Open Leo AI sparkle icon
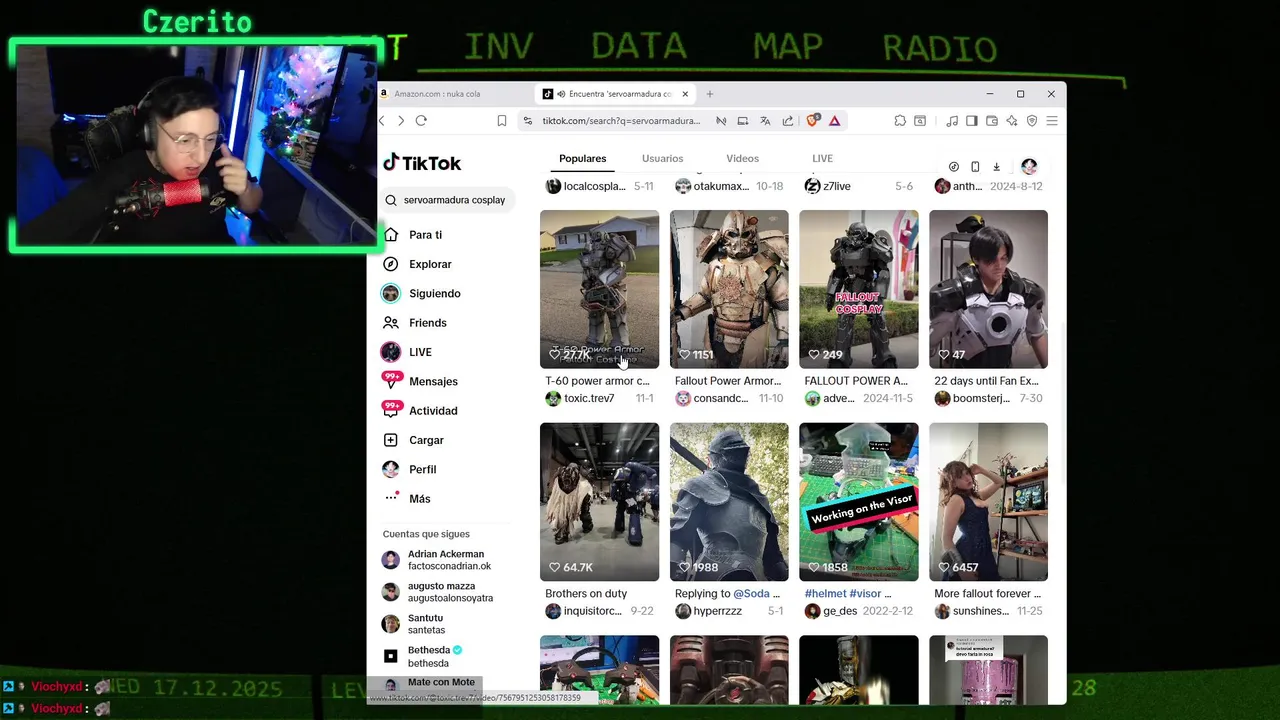Screen dimensions: 1280x720 pos(1012,121)
